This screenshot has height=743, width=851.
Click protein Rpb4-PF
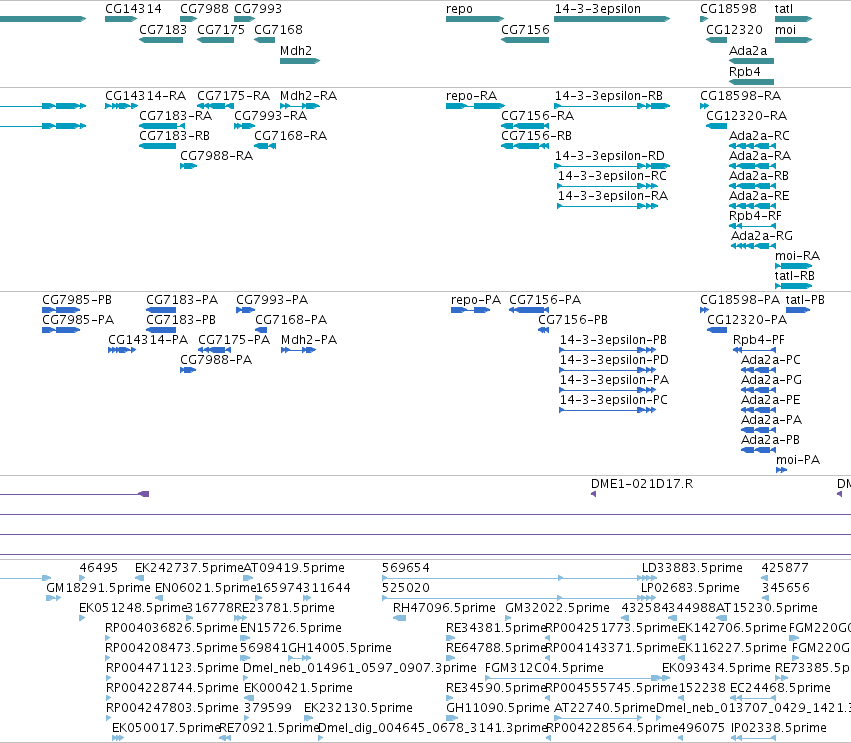[x=758, y=340]
